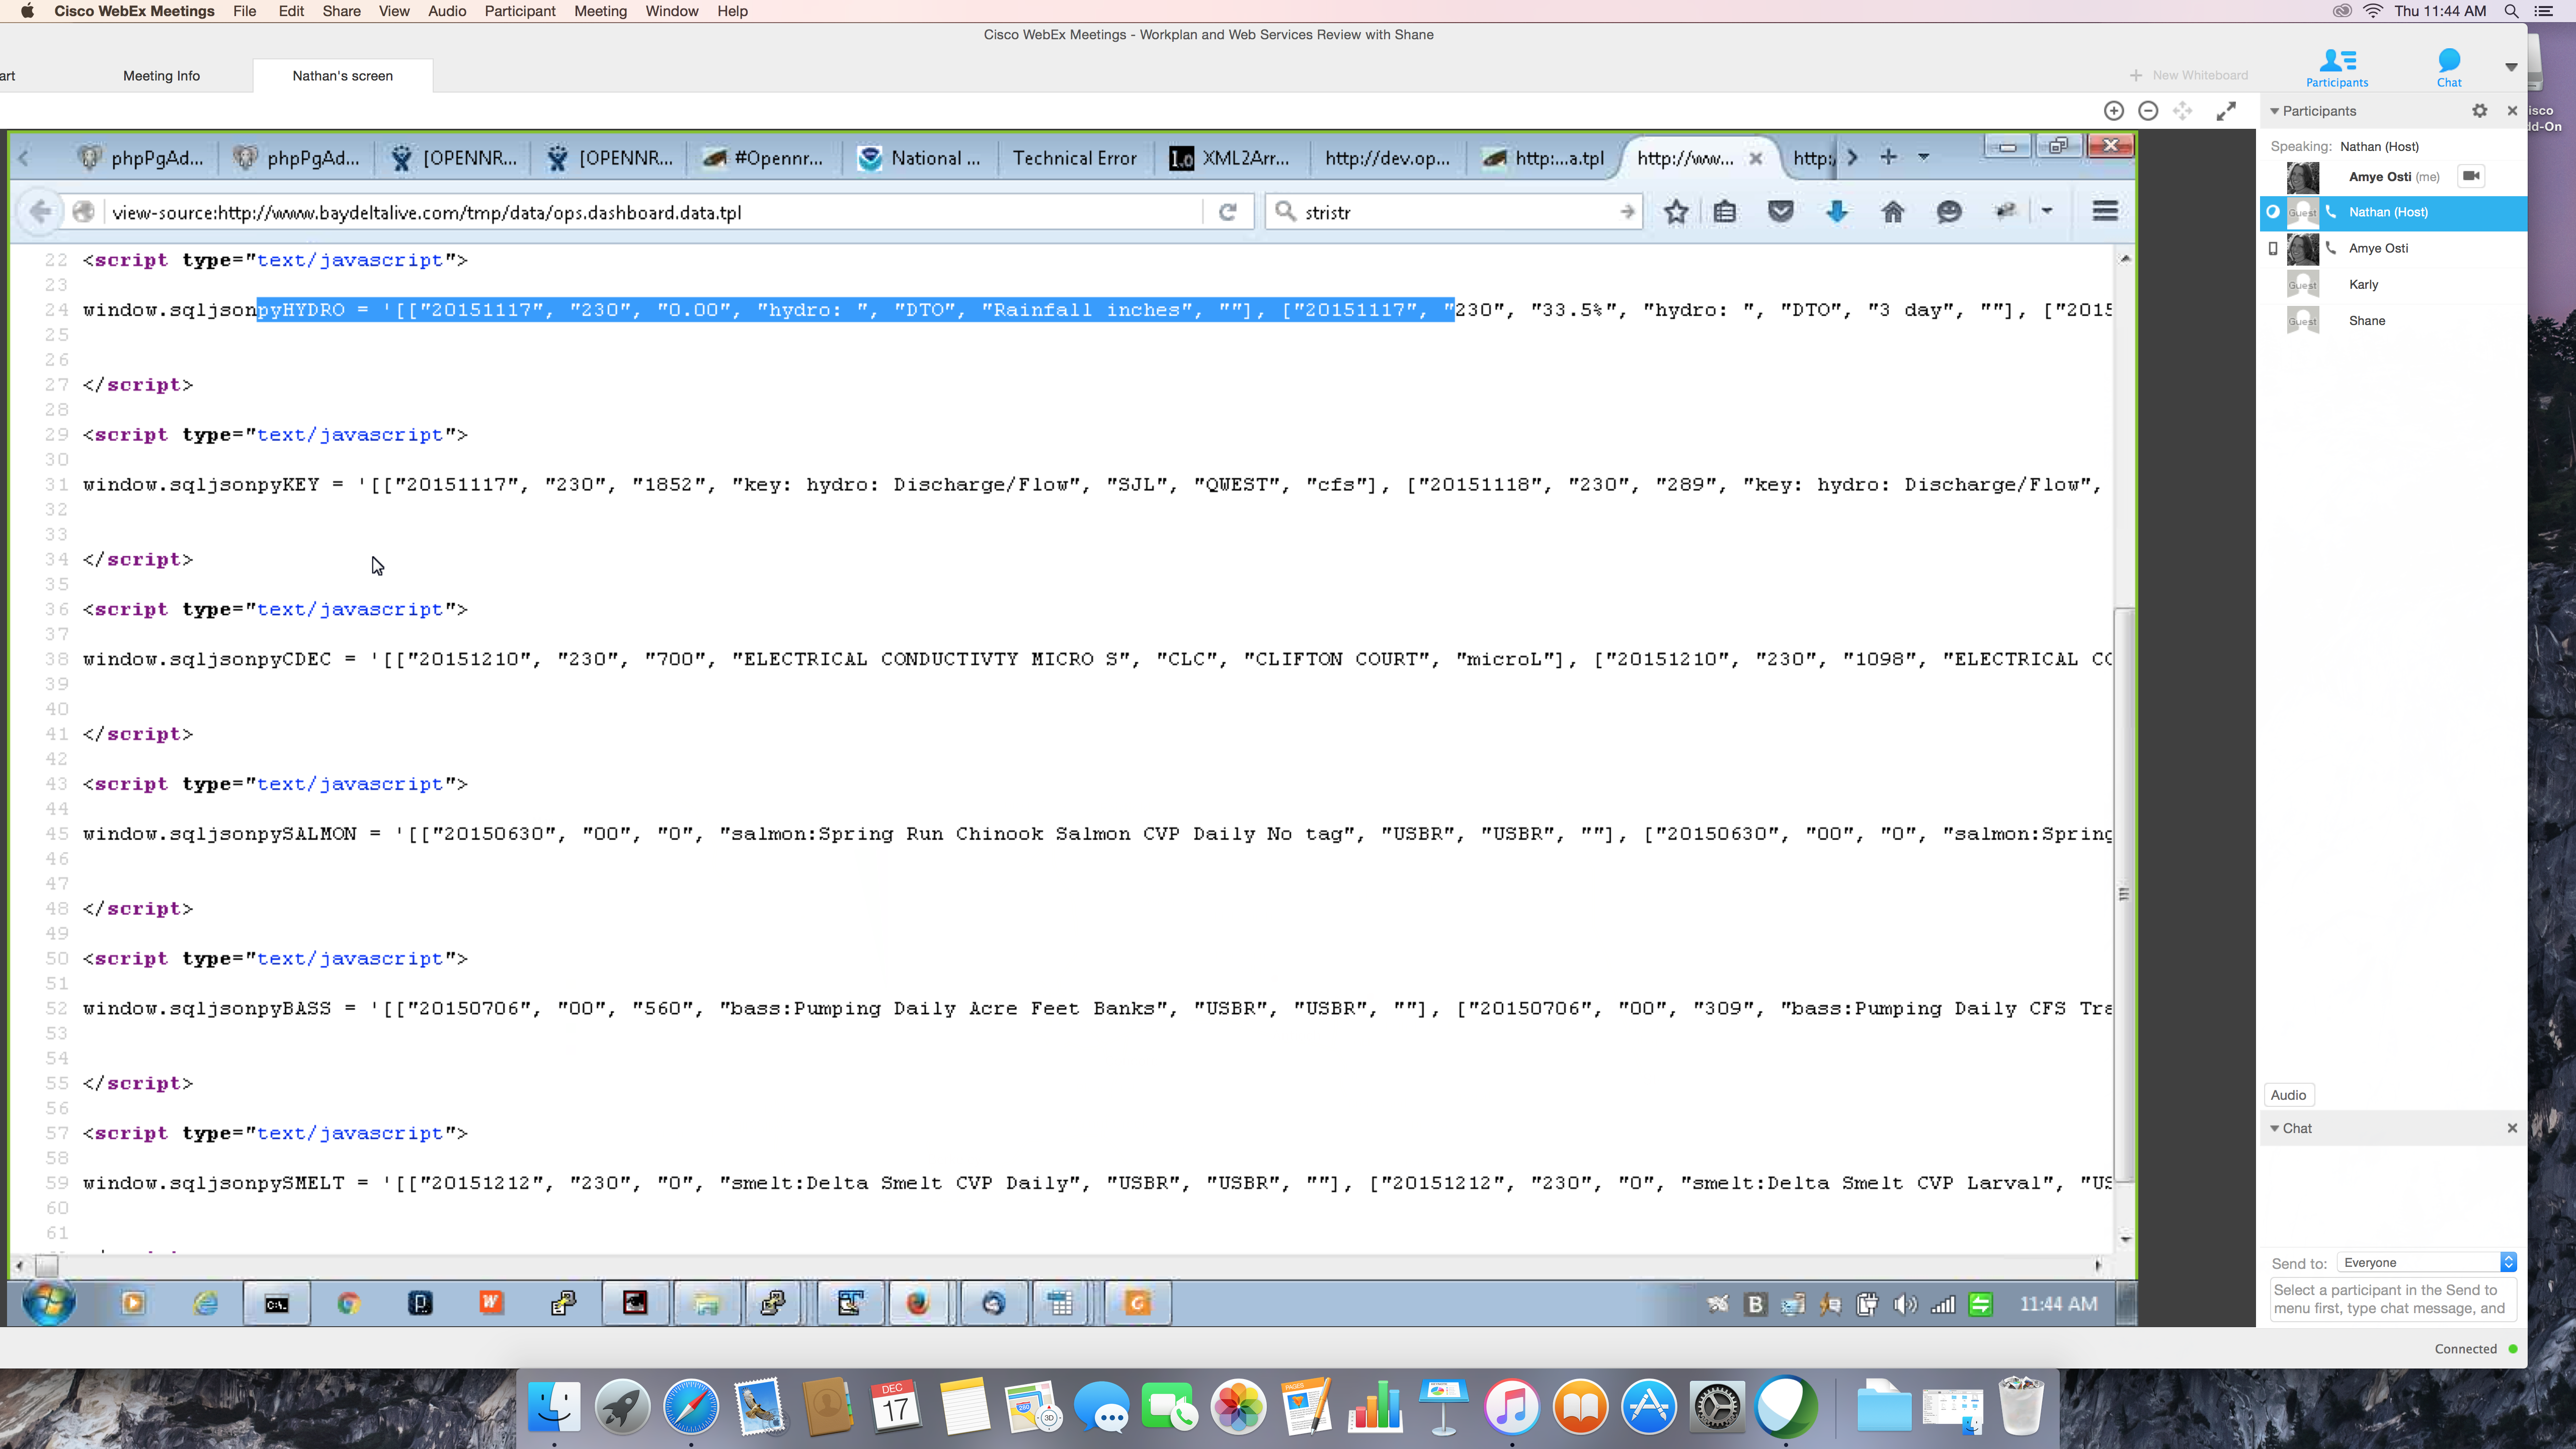Click the chat message input field

(x=2393, y=1299)
